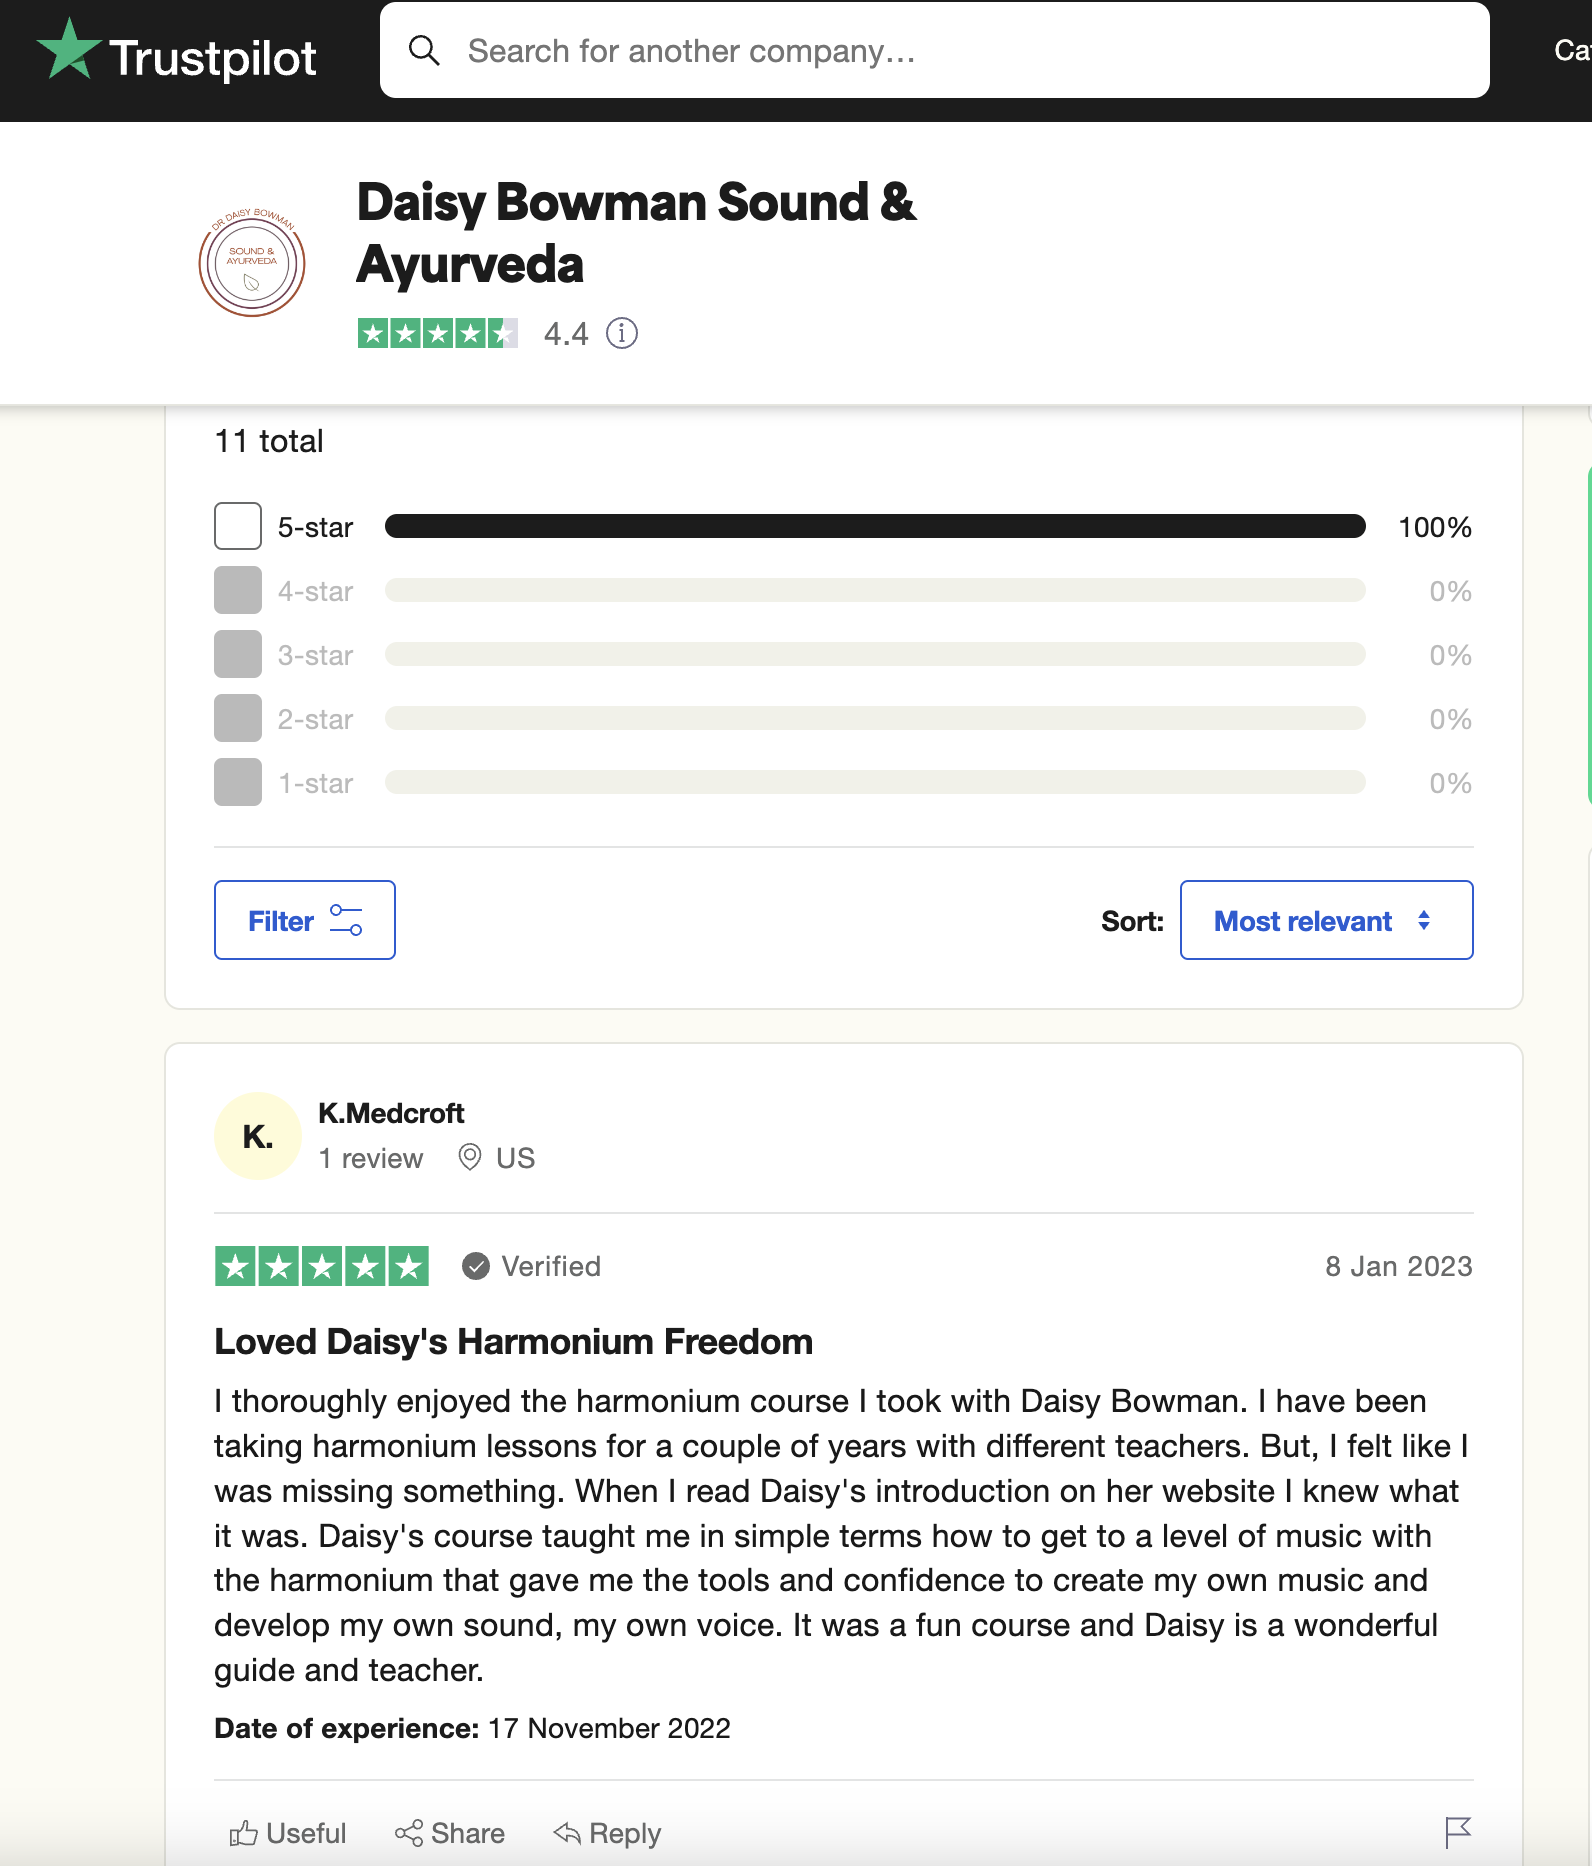Click the search magnifier icon
This screenshot has width=1592, height=1866.
(x=424, y=50)
